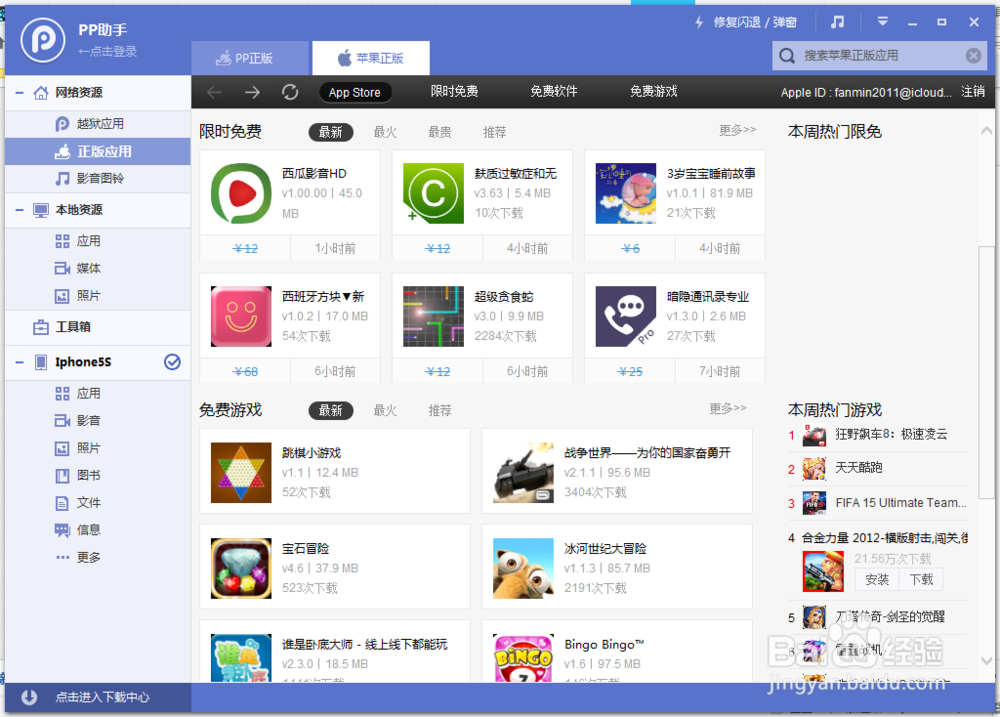The height and width of the screenshot is (717, 1000).
Task: Go back with the left arrow
Action: 214,92
